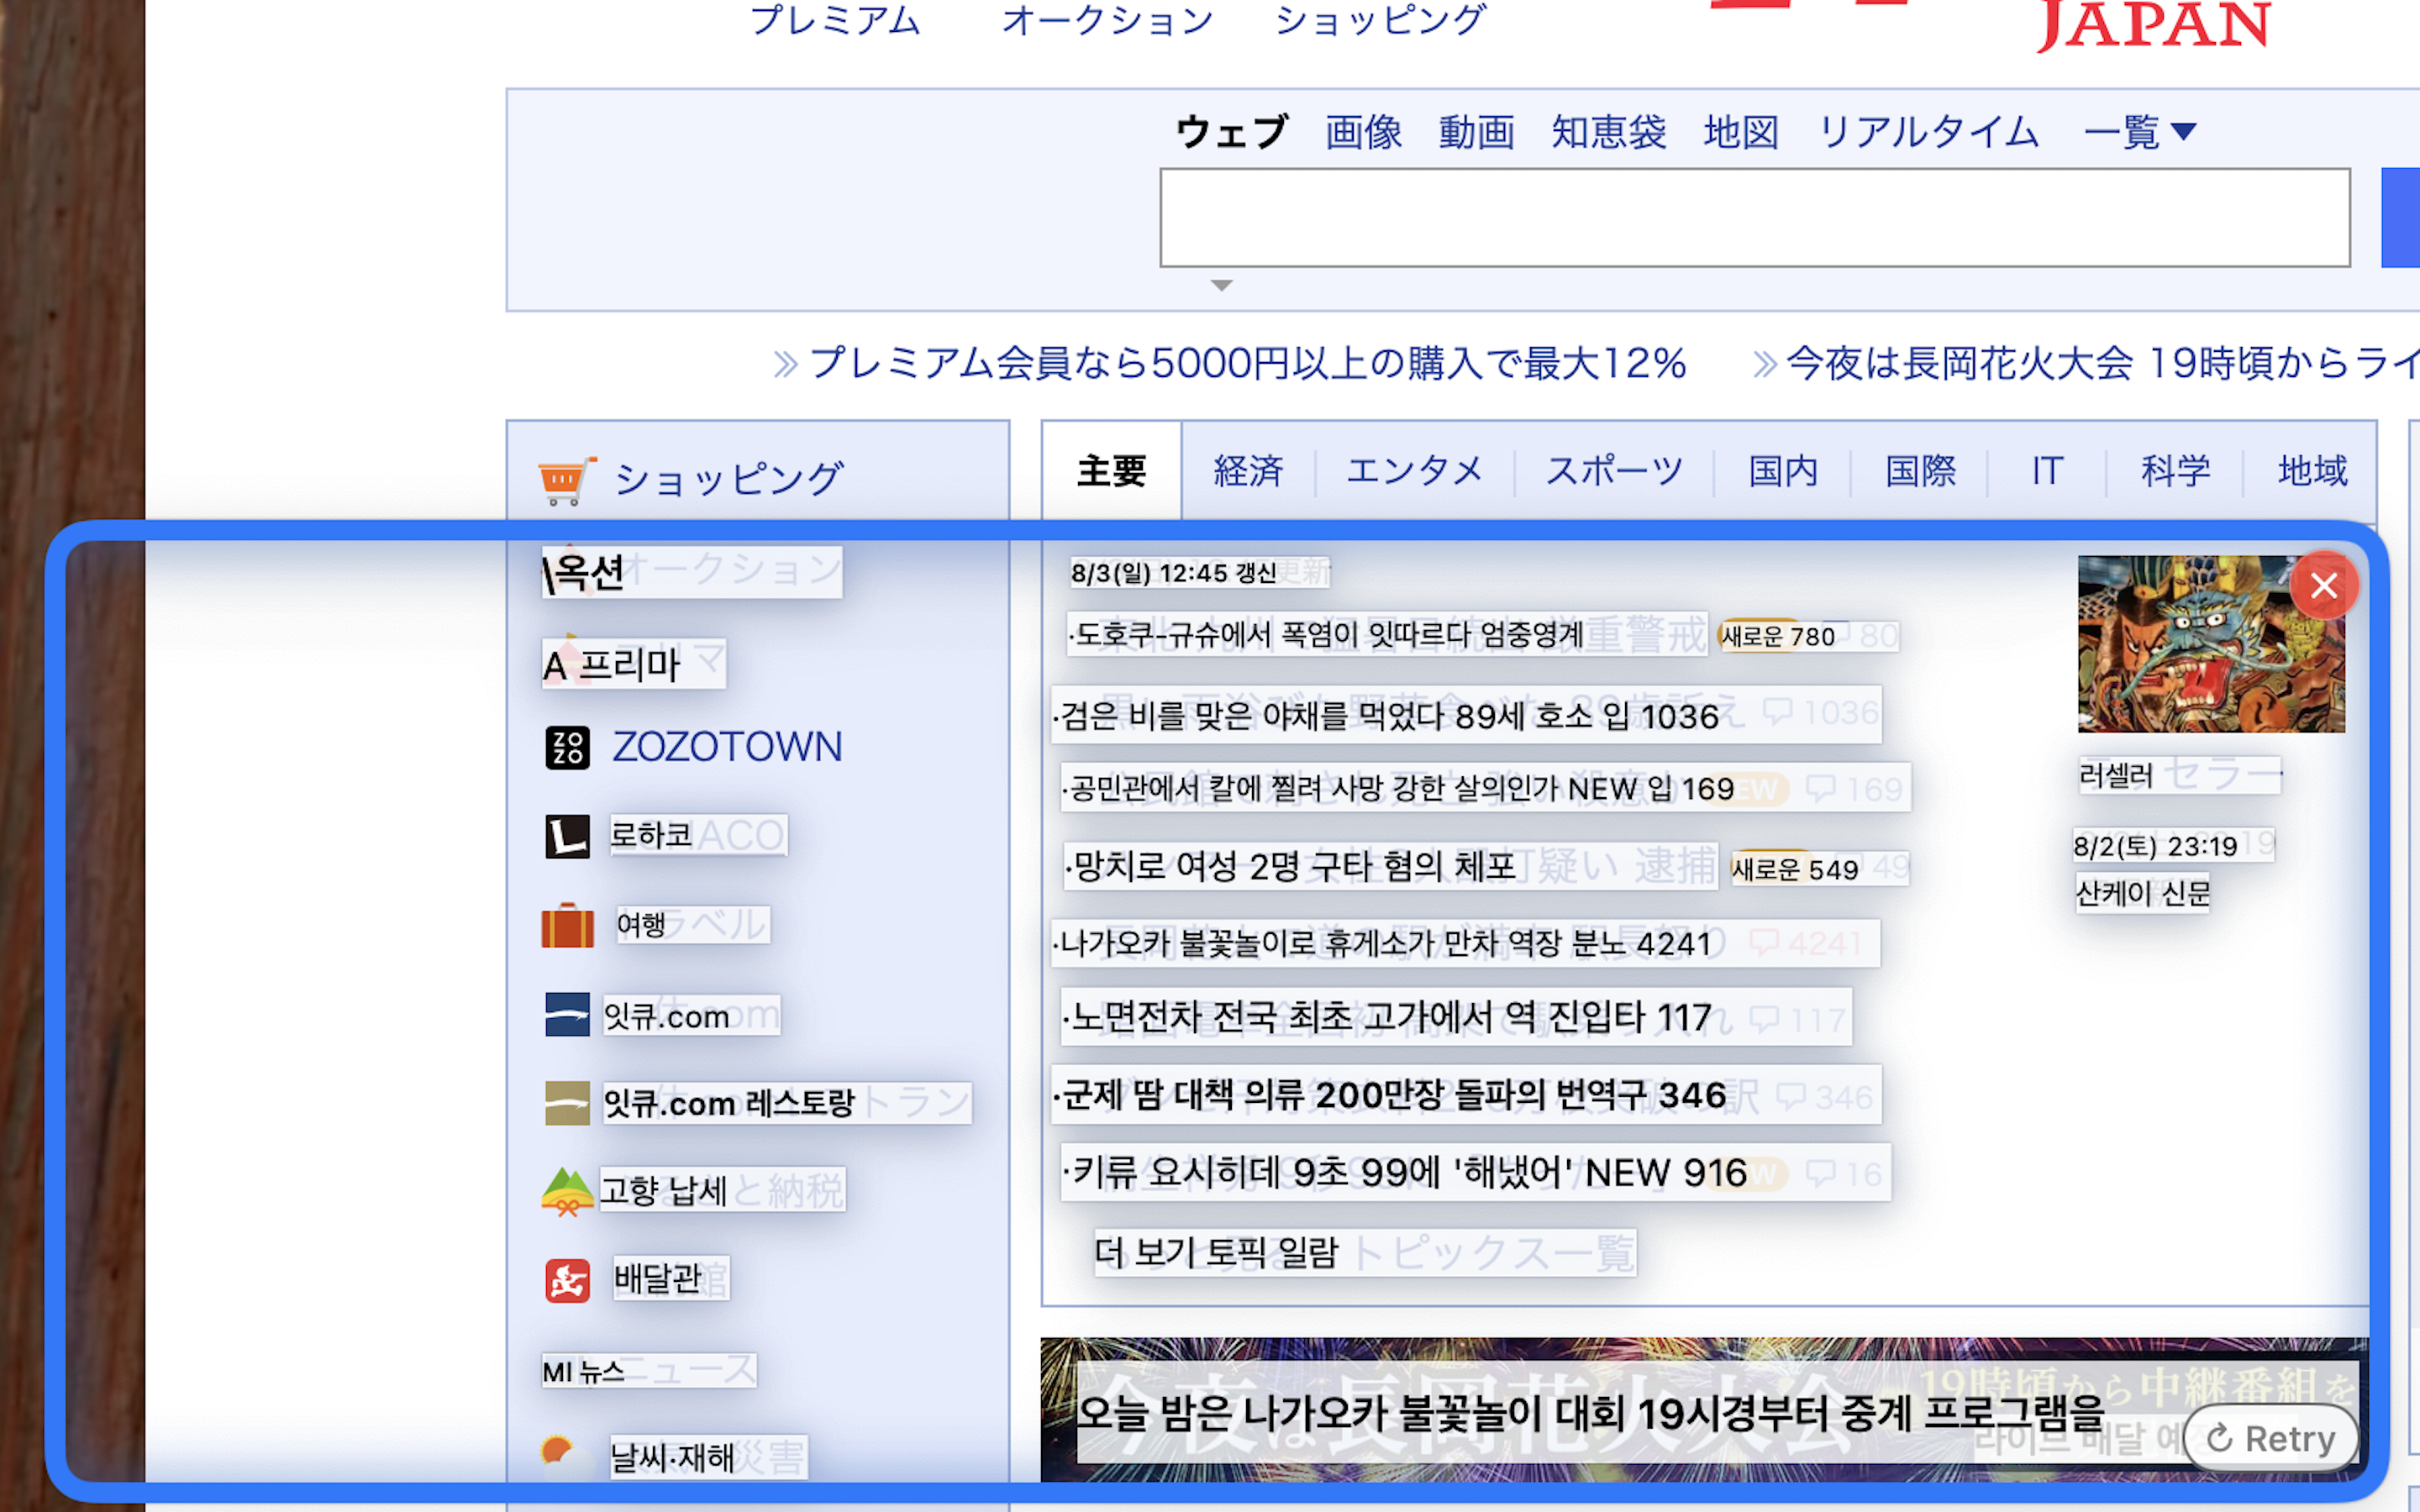Open the 프리마 sidebar link
This screenshot has width=2420, height=1512.
[634, 664]
